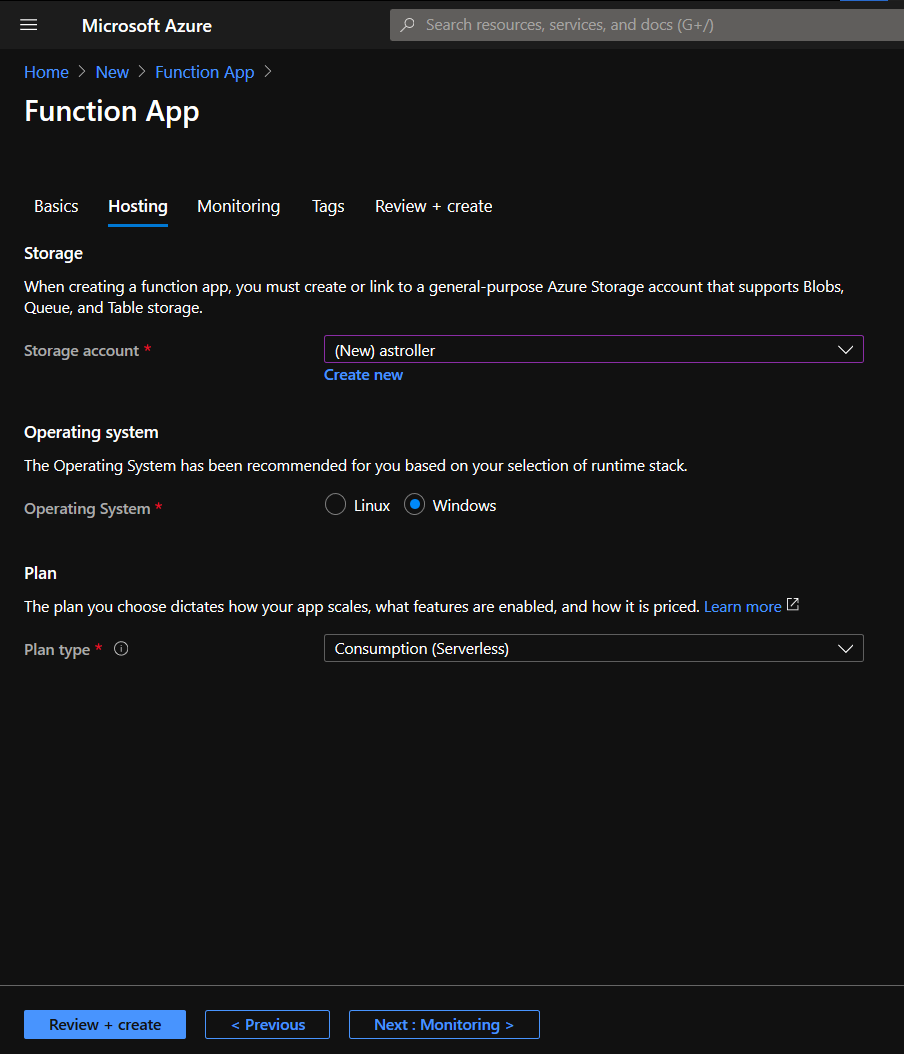The width and height of the screenshot is (904, 1054).
Task: Click the info icon beside Plan type
Action: tap(121, 648)
